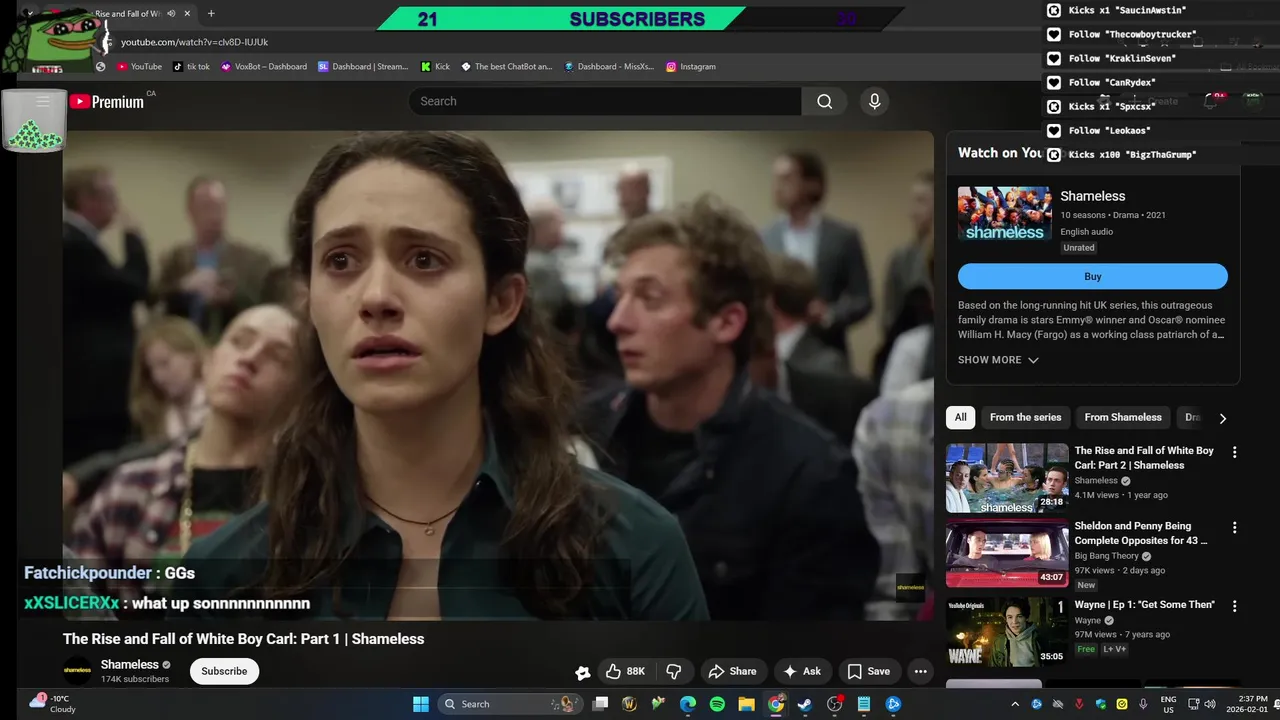Switch to Google Chrome on the taskbar
Viewport: 1280px width, 720px height.
[x=776, y=704]
